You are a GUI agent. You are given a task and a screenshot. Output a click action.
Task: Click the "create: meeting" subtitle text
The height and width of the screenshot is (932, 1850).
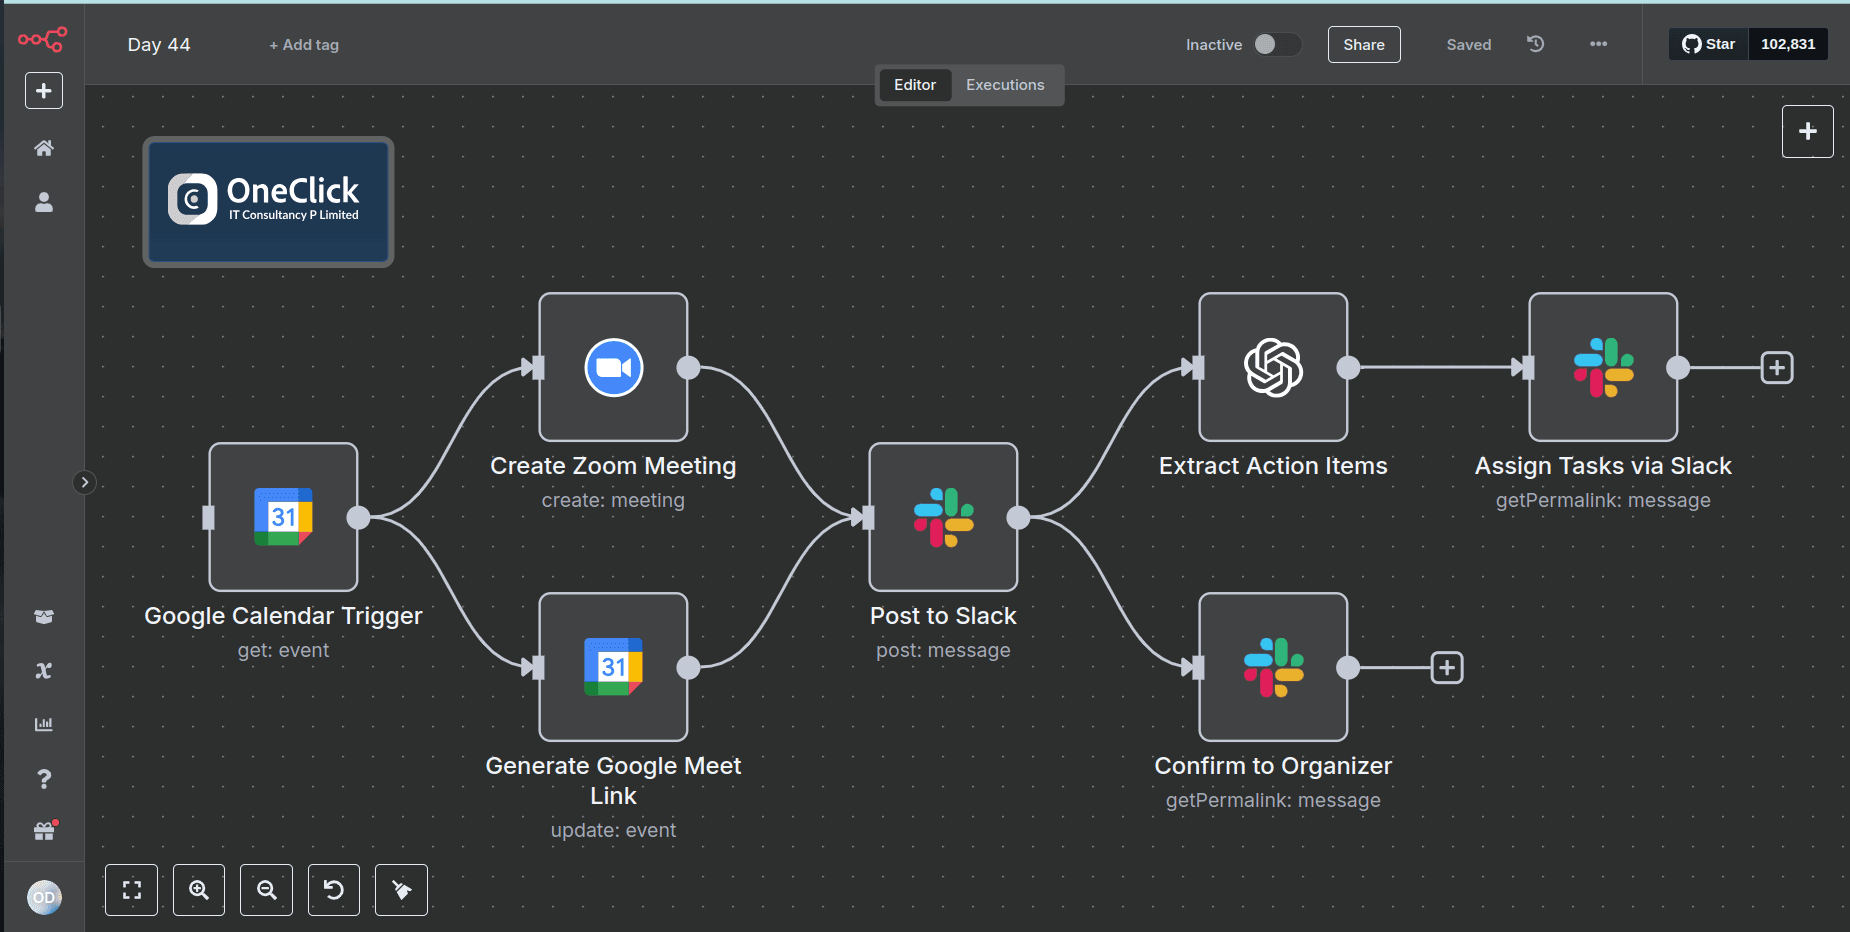coord(613,500)
